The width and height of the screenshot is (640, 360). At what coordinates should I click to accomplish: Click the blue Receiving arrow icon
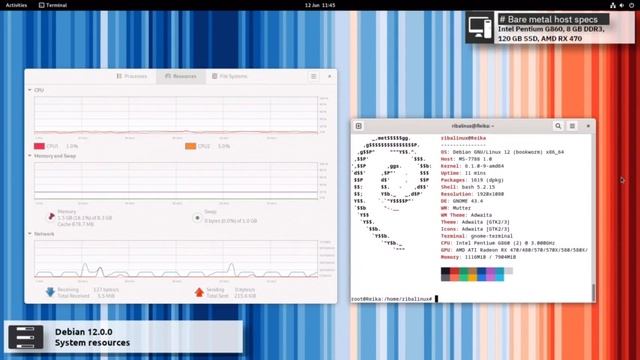click(x=50, y=292)
